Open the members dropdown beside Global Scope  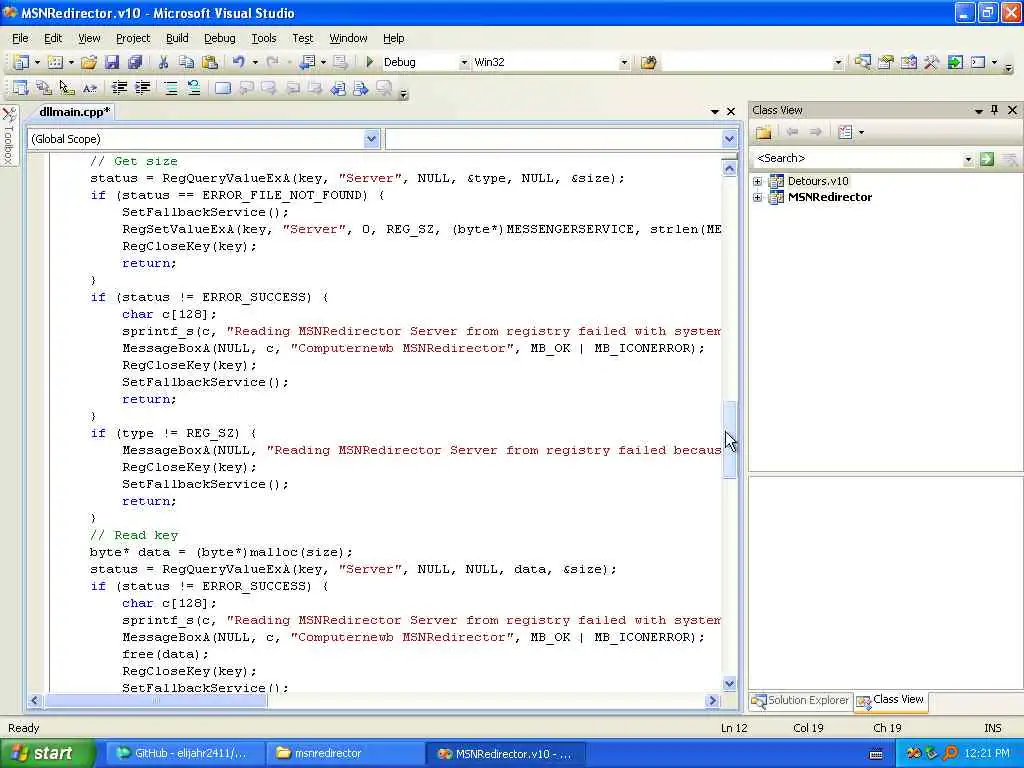click(729, 139)
